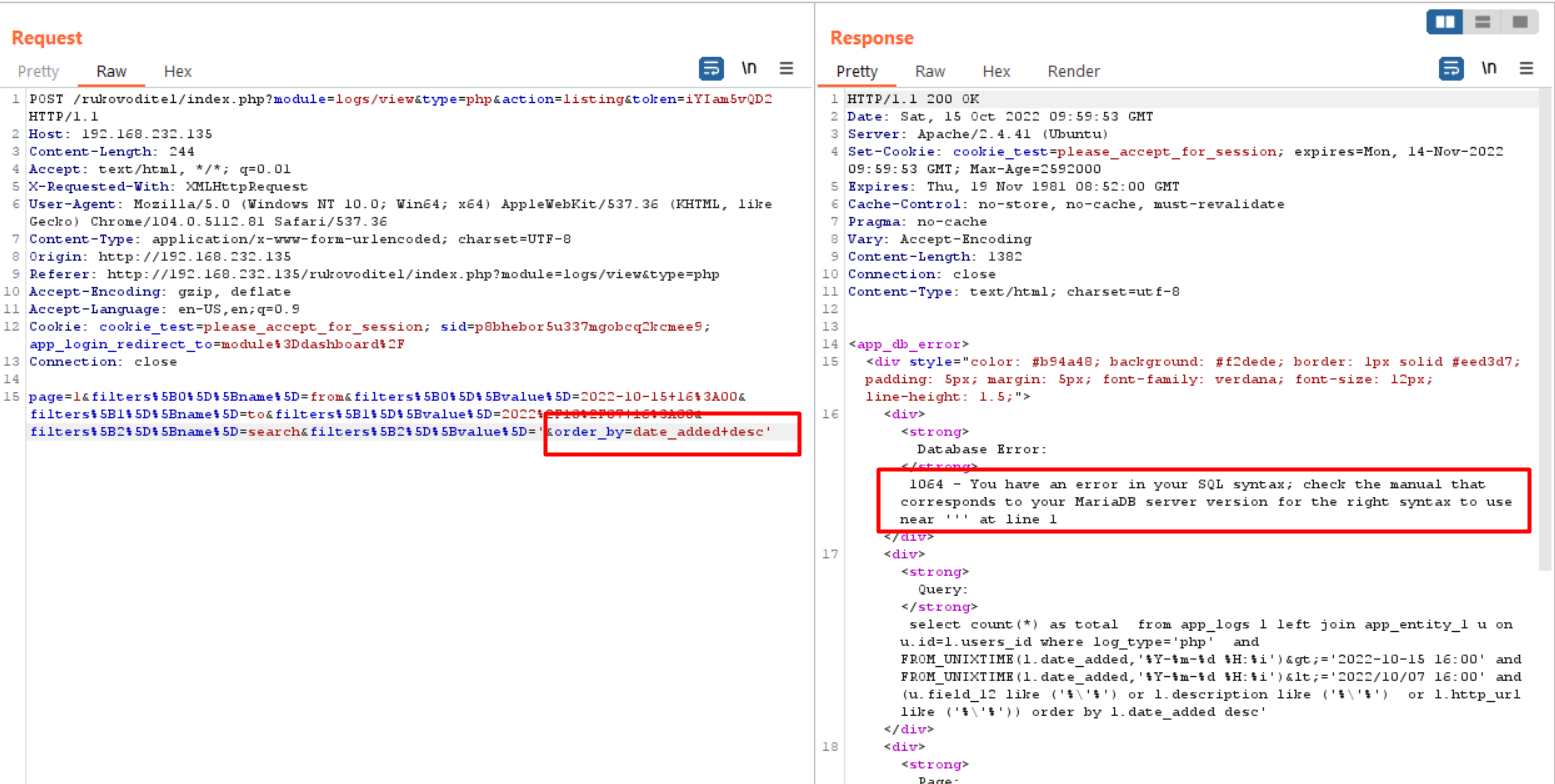Toggle the Response panel's blue word-wrap icon
Screen dimensions: 1555x784
tap(1451, 69)
